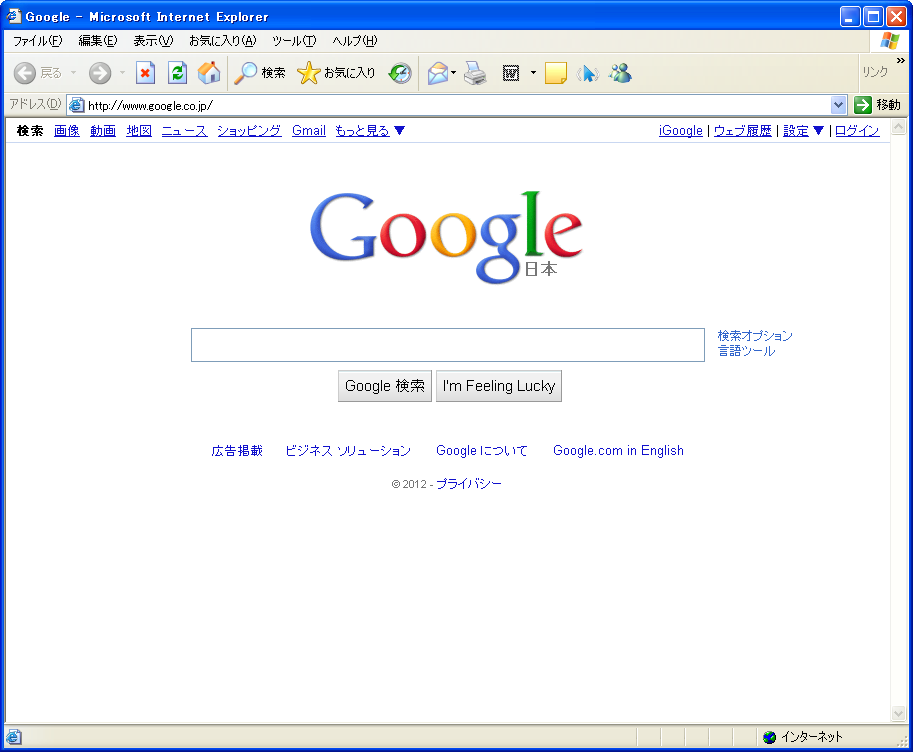Click the Forward arrow button
The image size is (913, 752).
click(100, 73)
